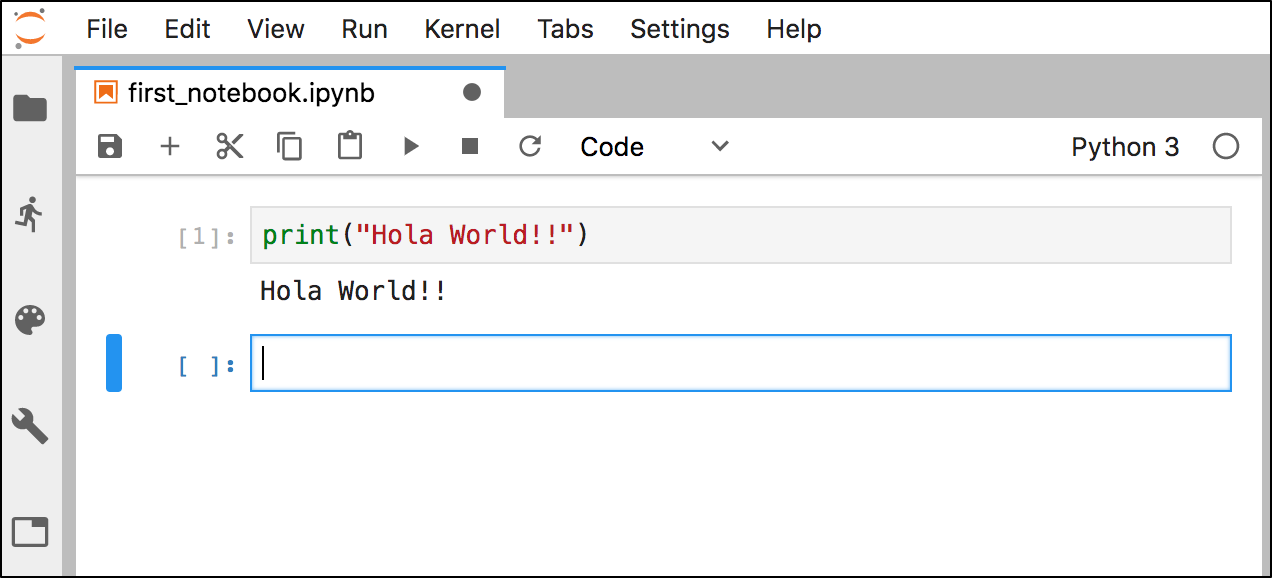Viewport: 1272px width, 578px height.
Task: Interrupt the kernel with the stop icon
Action: [470, 146]
